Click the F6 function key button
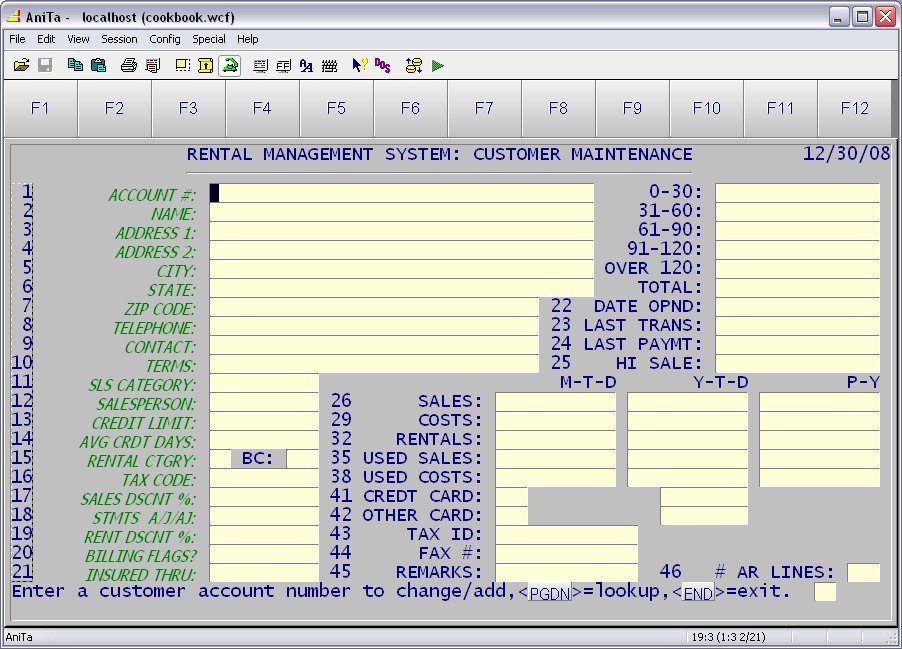The width and height of the screenshot is (902, 649). click(411, 108)
